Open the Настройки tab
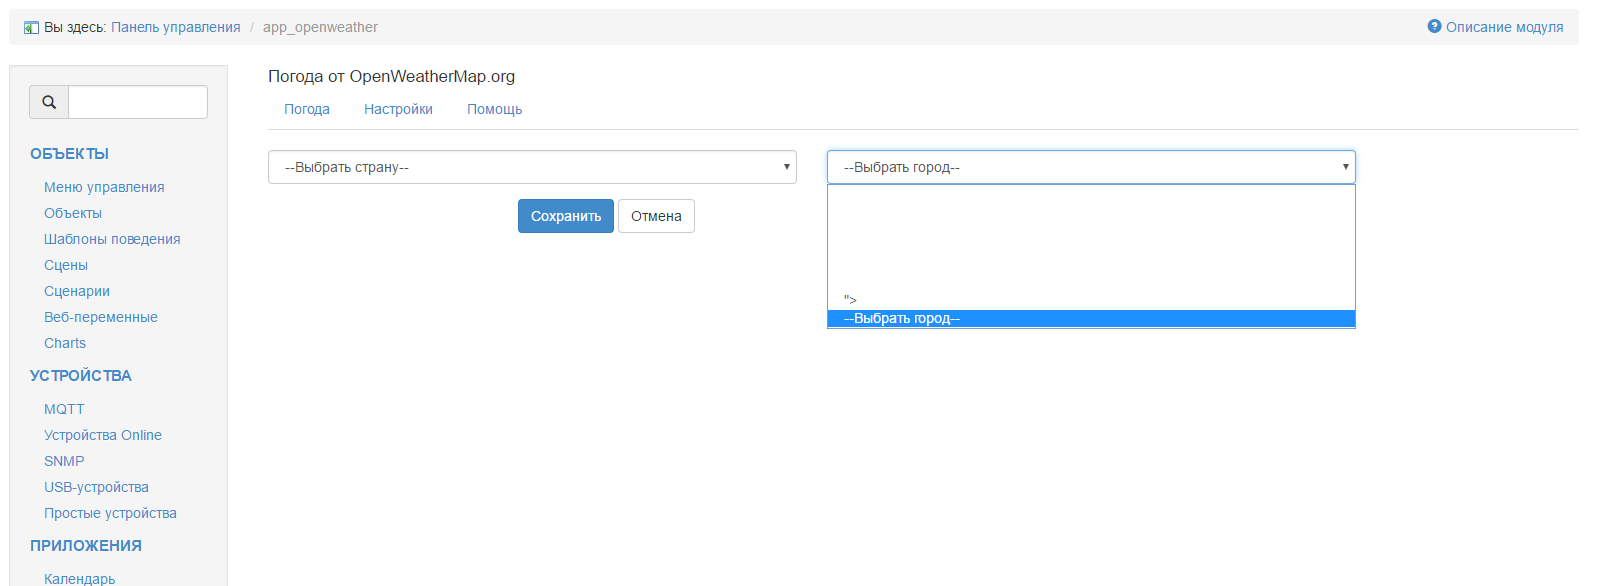 tap(398, 109)
